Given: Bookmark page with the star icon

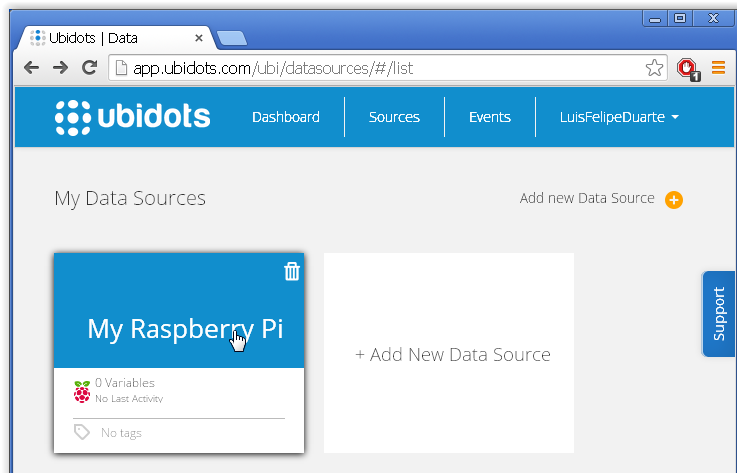Looking at the screenshot, I should pyautogui.click(x=654, y=68).
